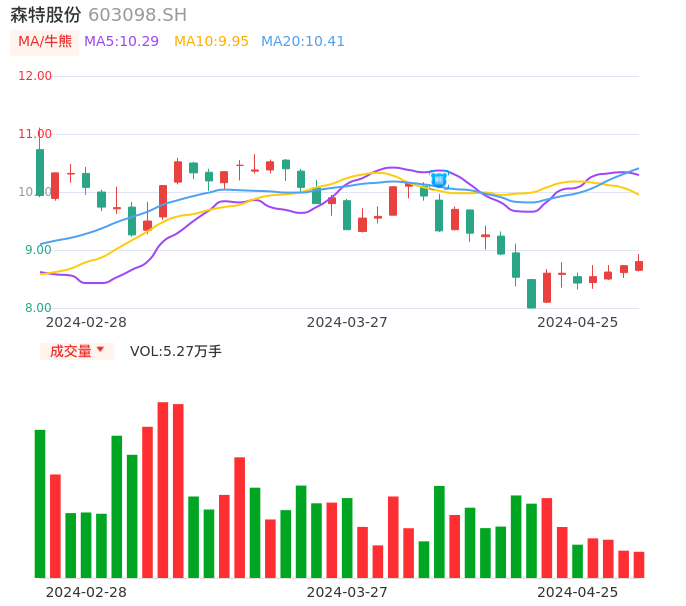Toggle the MA20:10.41 legend label
The image size is (686, 606).
click(x=302, y=42)
